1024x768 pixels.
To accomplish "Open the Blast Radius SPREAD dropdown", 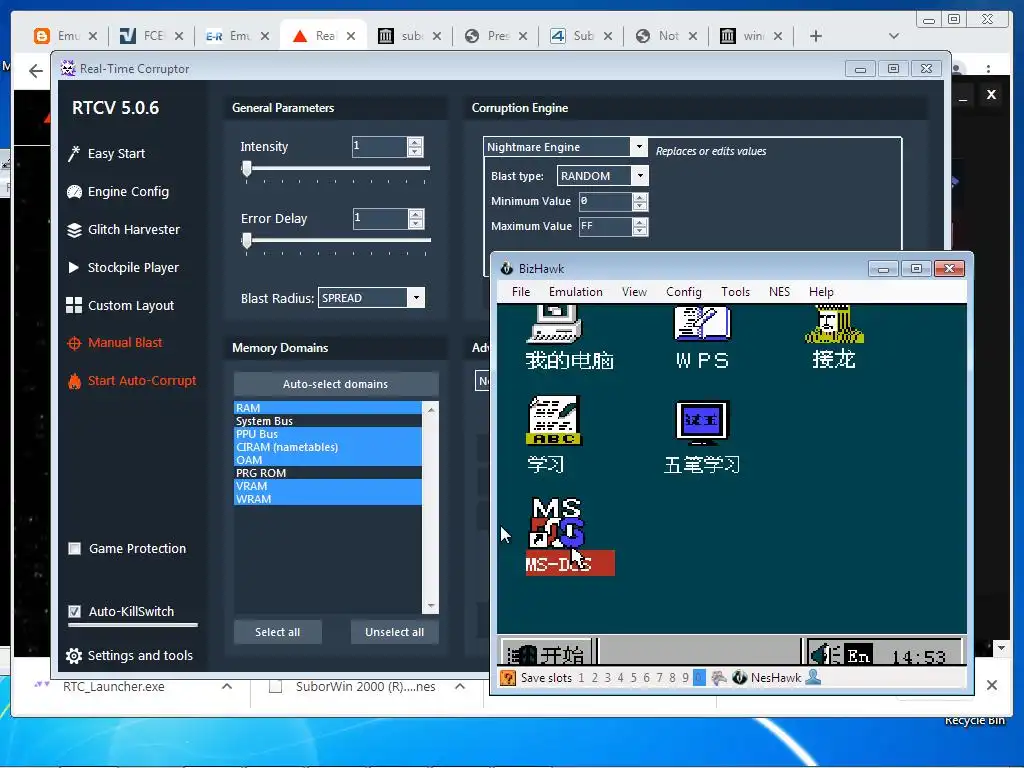I will tap(416, 298).
